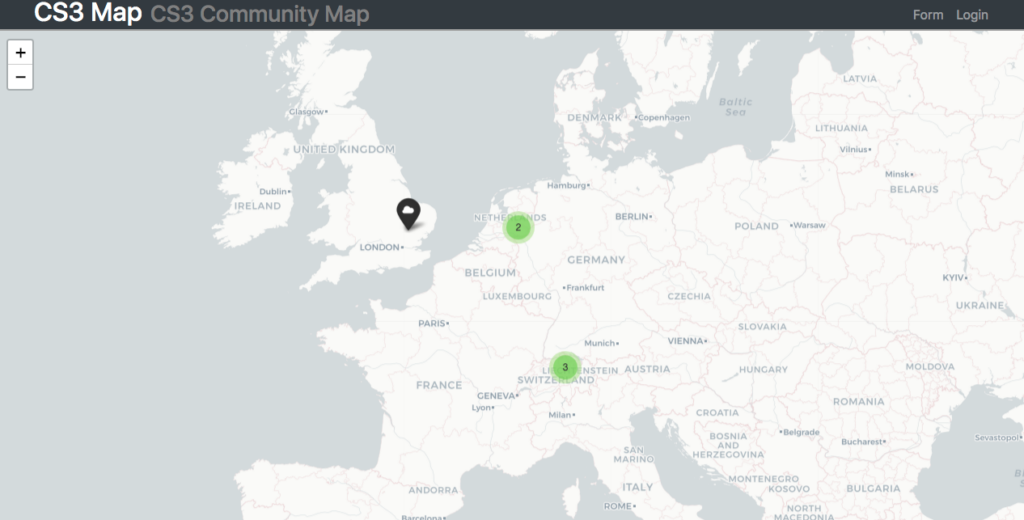This screenshot has height=520, width=1024.
Task: Go to CS3 Map home title
Action: [x=88, y=13]
